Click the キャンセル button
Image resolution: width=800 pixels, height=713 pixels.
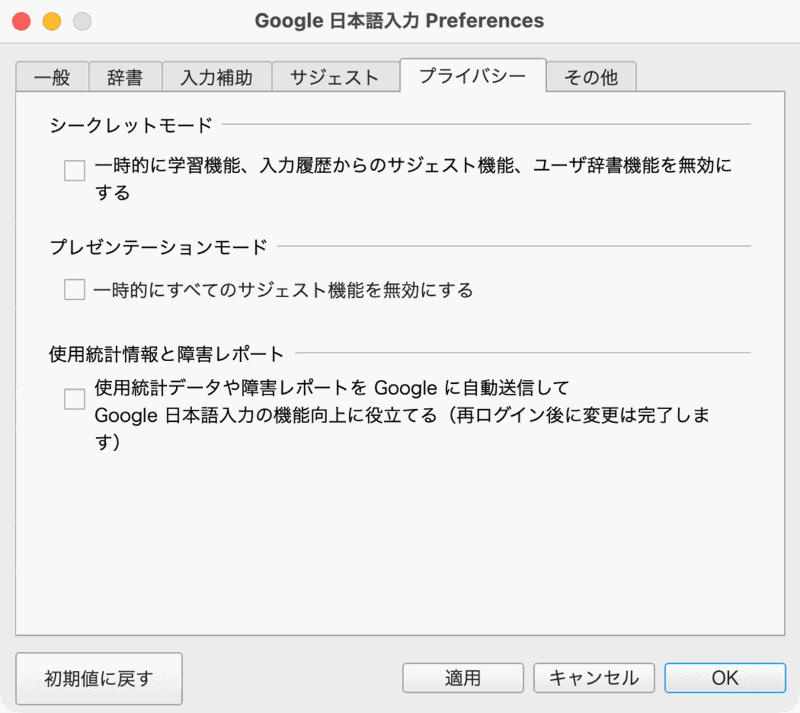[x=594, y=678]
